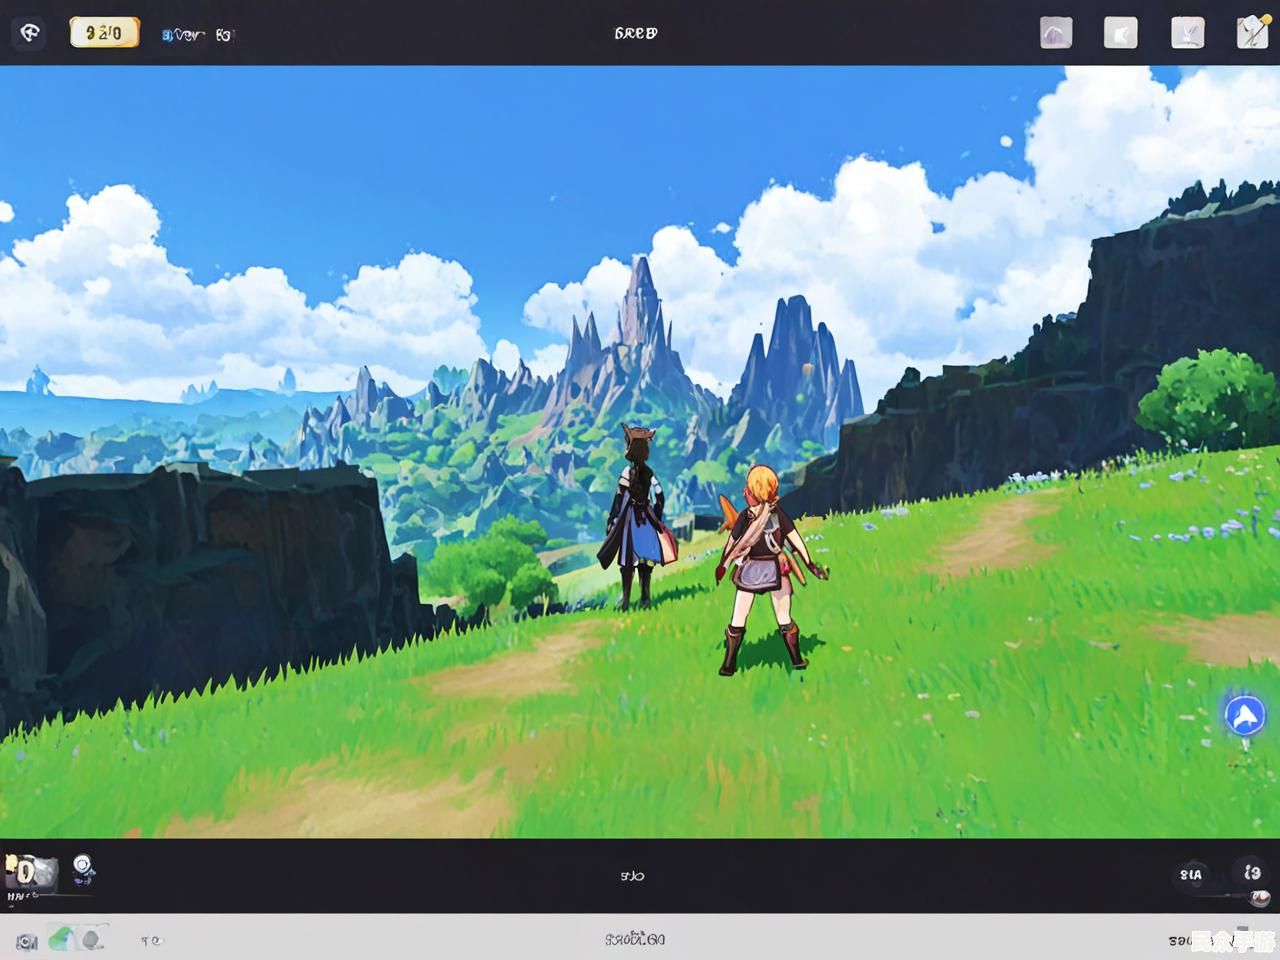Click the white flag square icon in the top bar
The height and width of the screenshot is (960, 1280).
pyautogui.click(x=1121, y=33)
